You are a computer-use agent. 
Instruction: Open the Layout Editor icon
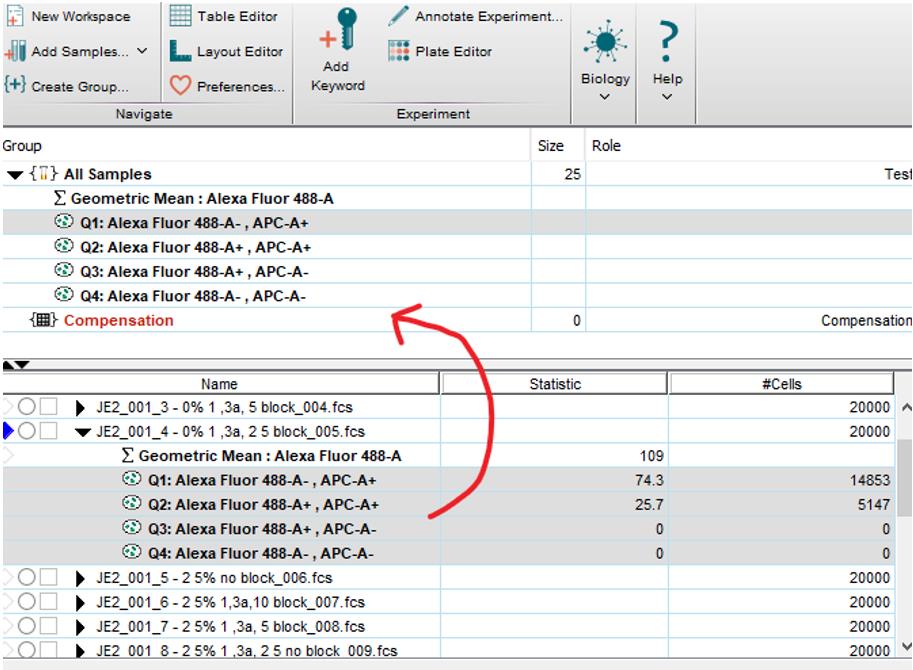click(x=180, y=51)
